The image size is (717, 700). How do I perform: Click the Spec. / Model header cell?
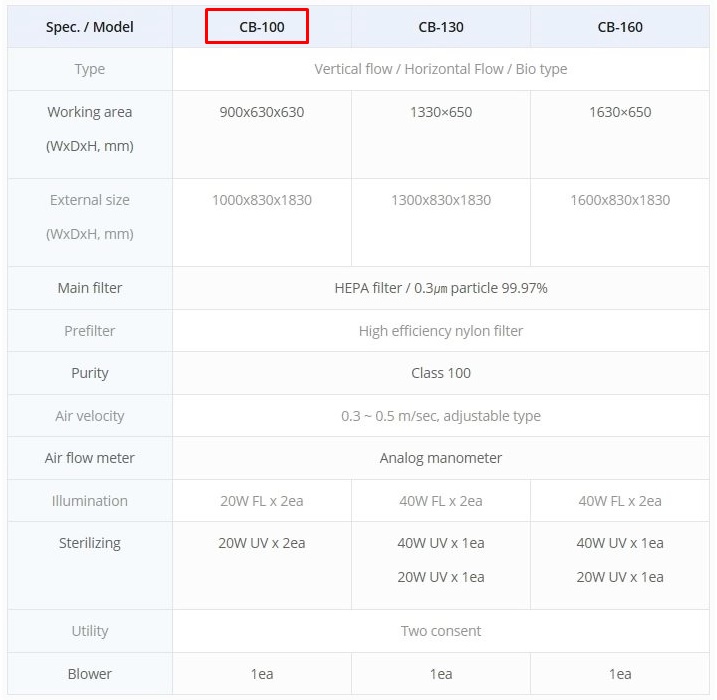(90, 27)
